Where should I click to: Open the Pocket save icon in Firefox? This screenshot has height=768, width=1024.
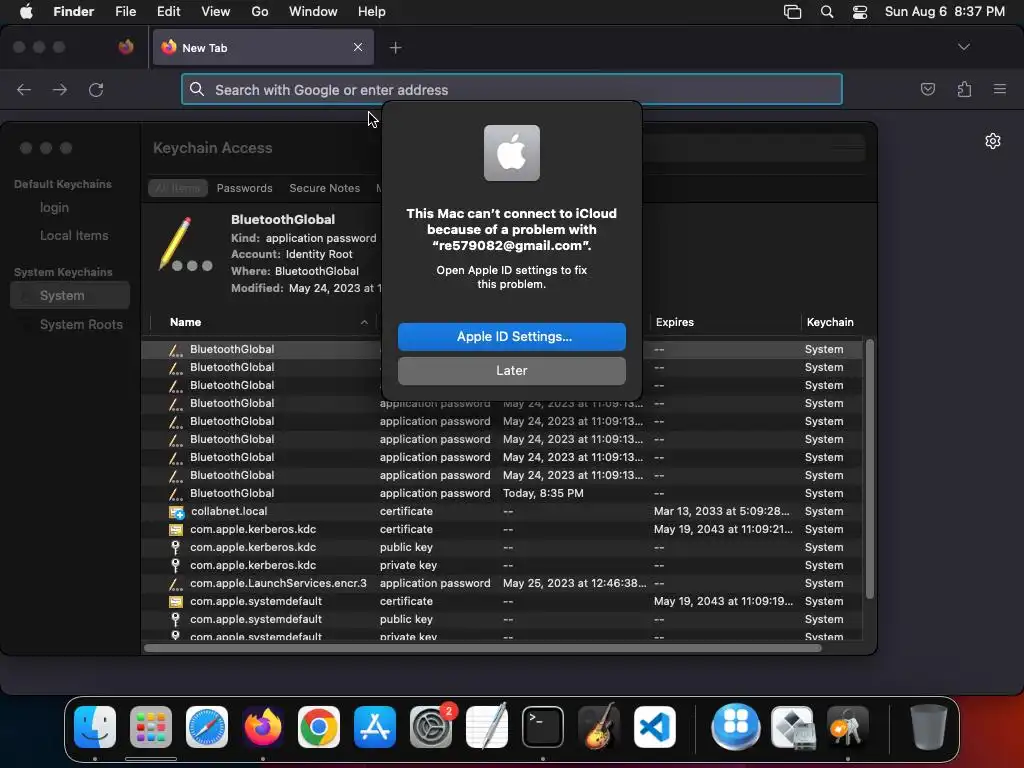[927, 89]
